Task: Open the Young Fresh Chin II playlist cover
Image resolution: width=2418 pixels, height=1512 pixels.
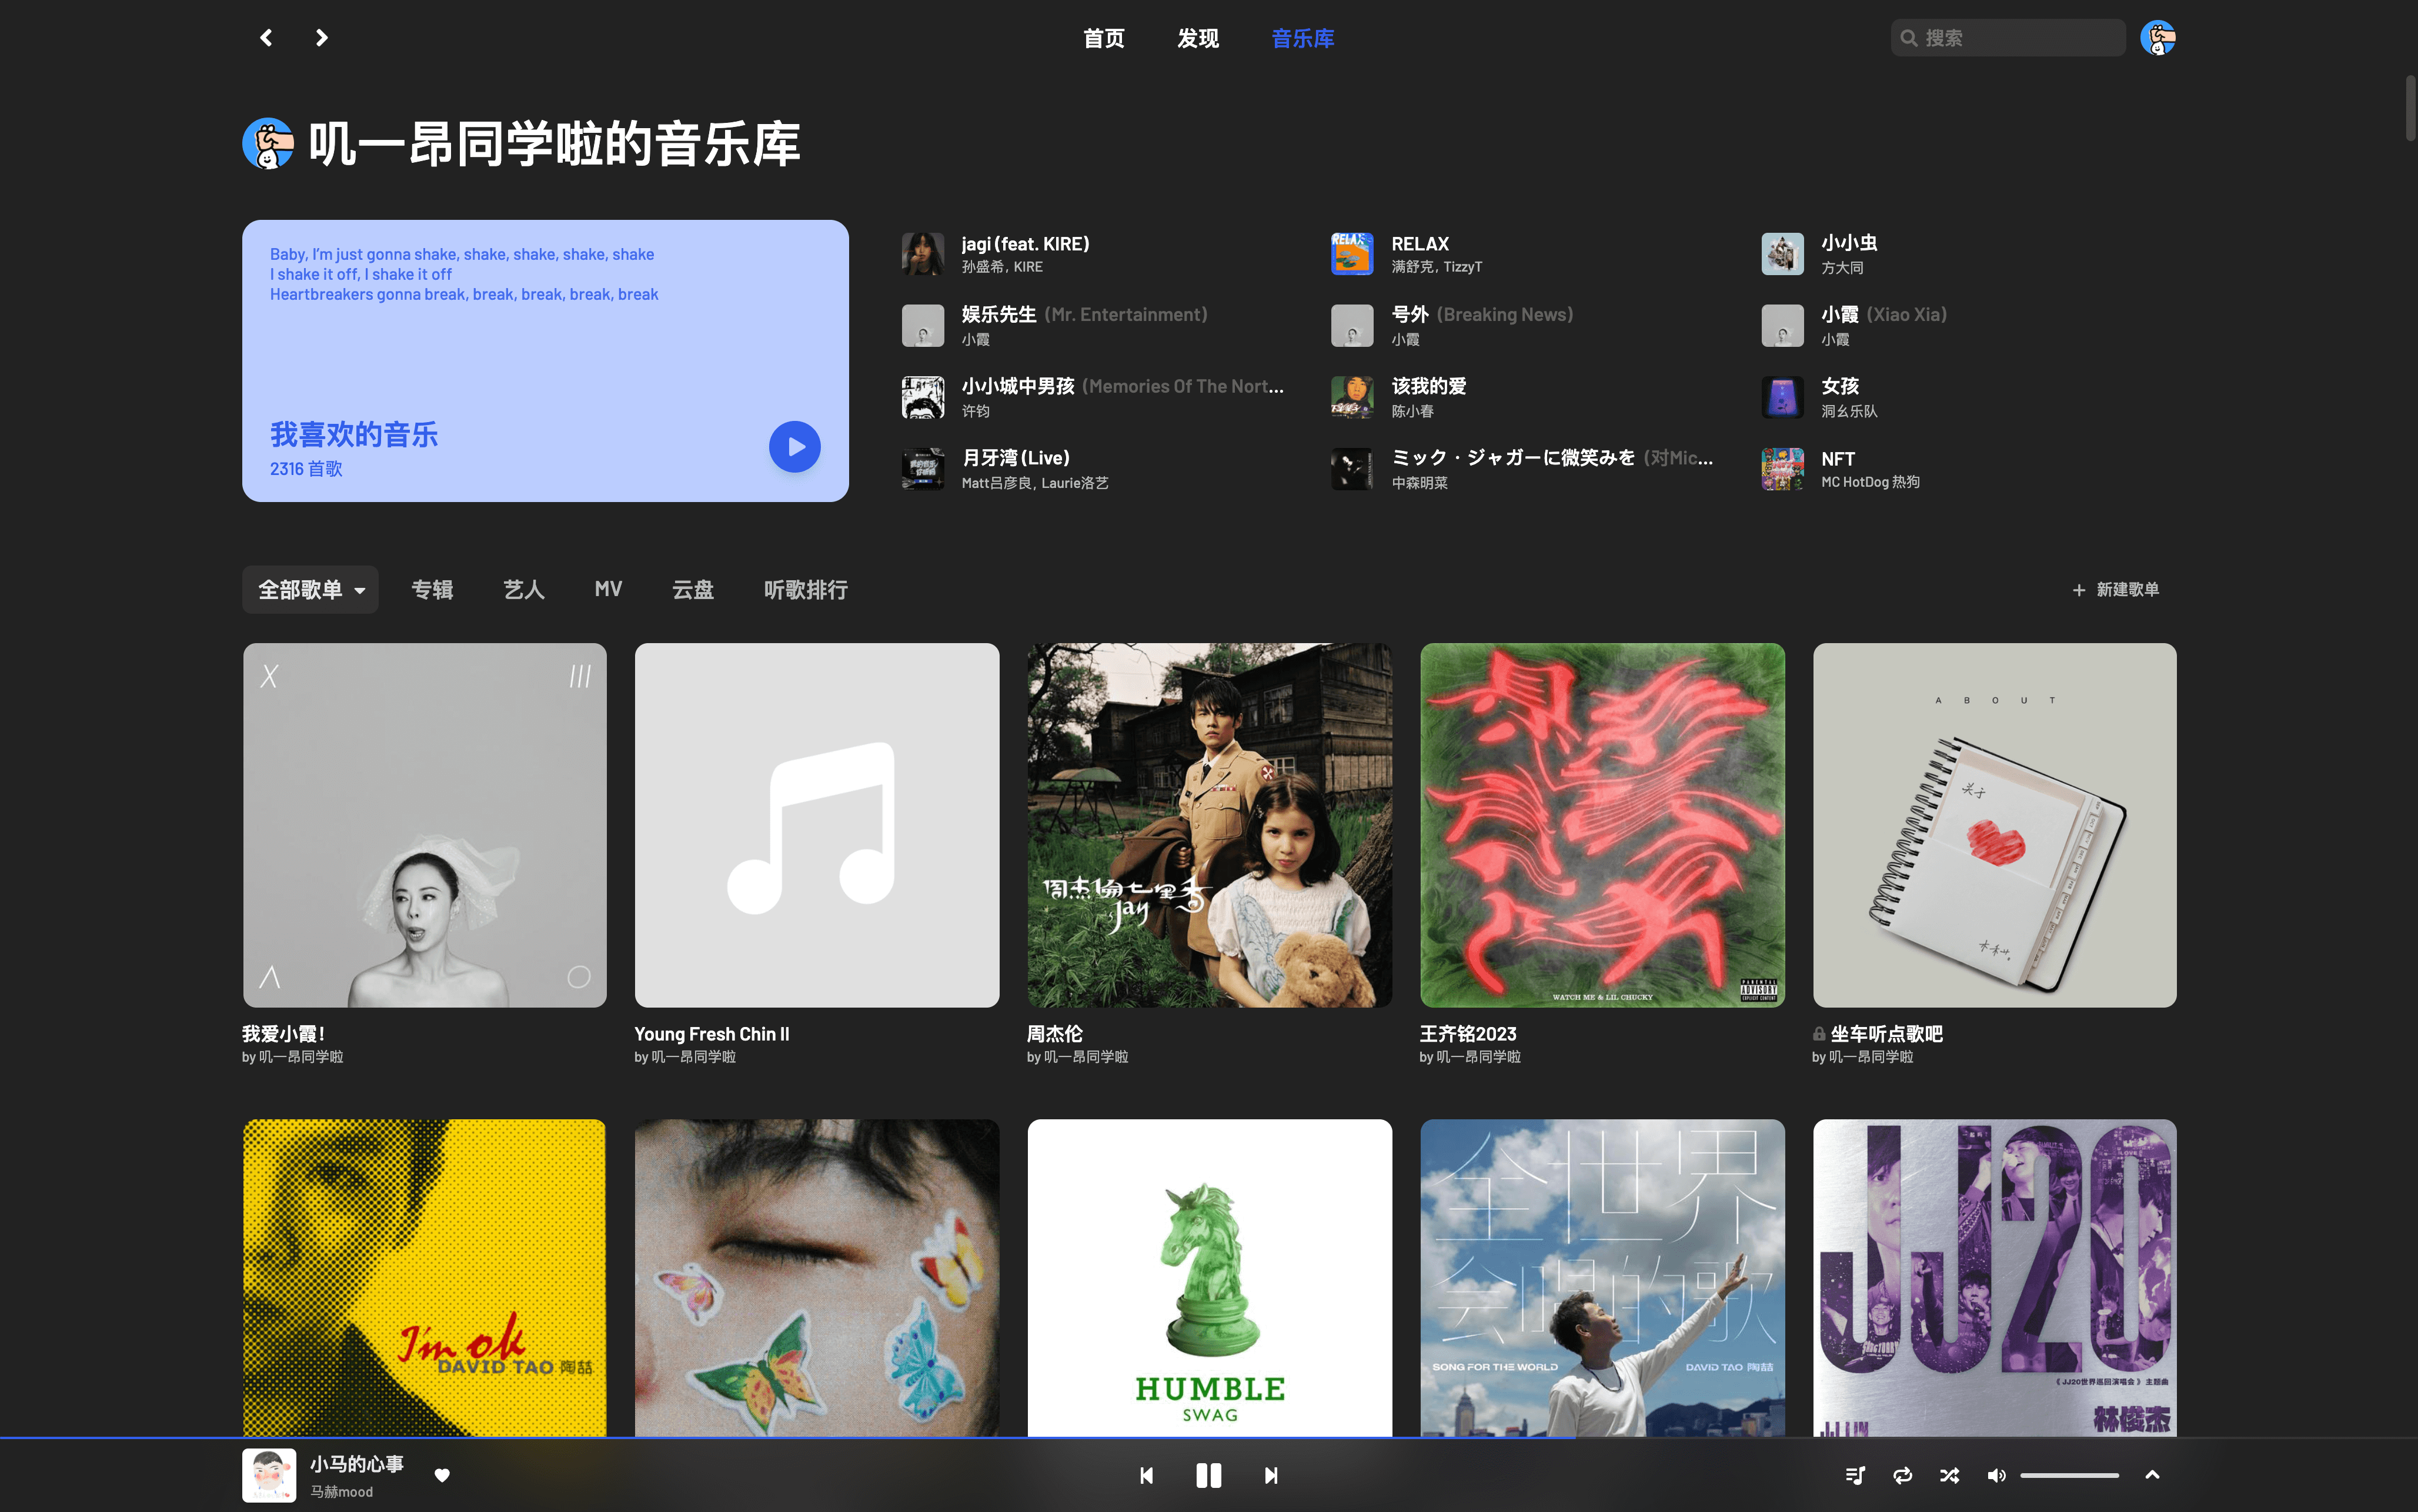Action: coord(817,825)
